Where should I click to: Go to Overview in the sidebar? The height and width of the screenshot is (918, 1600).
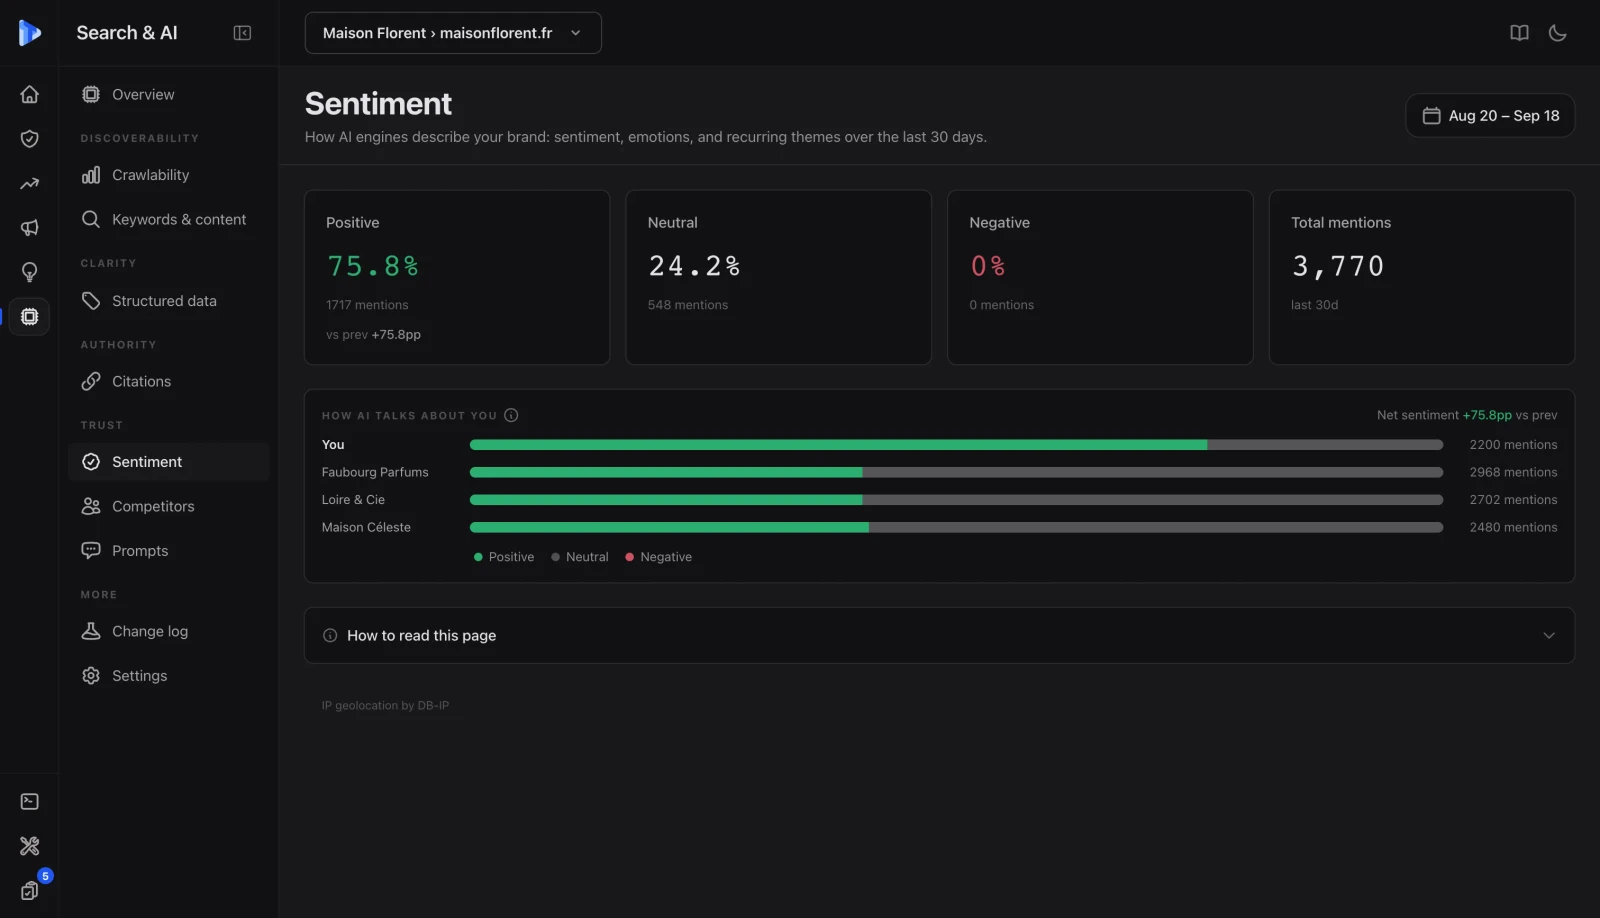click(169, 94)
